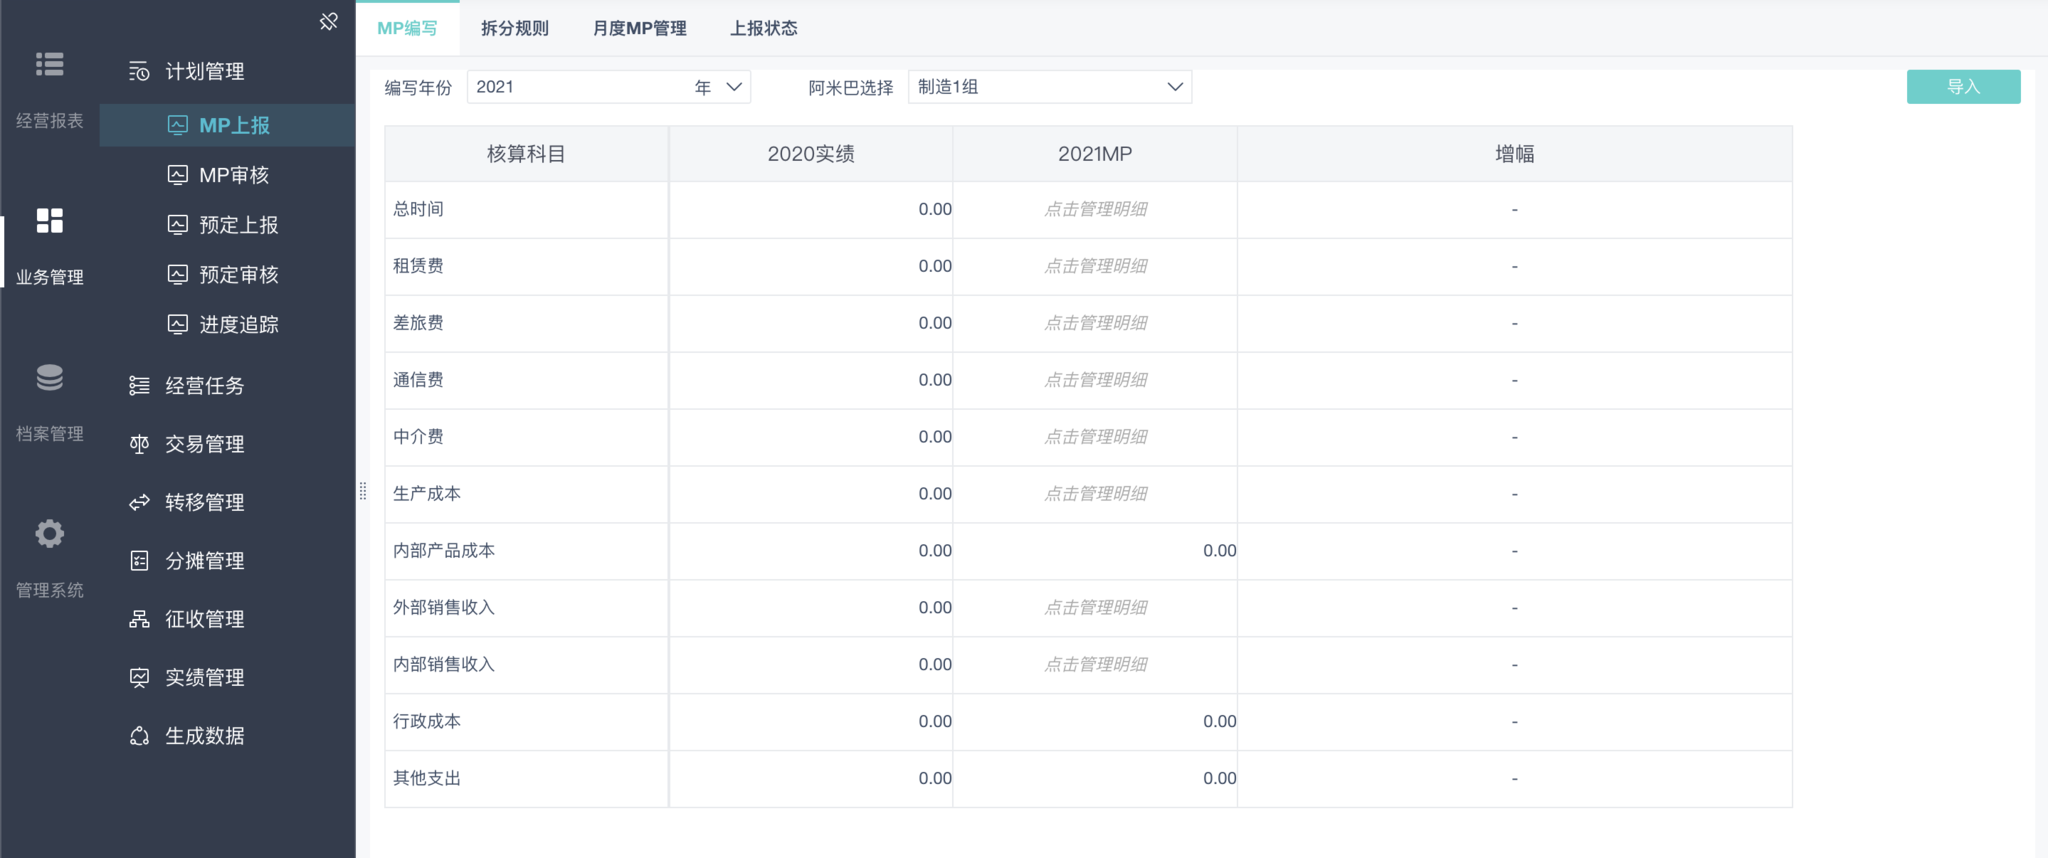Click the 征收管理 hierarchy icon
The image size is (2048, 858).
(140, 619)
